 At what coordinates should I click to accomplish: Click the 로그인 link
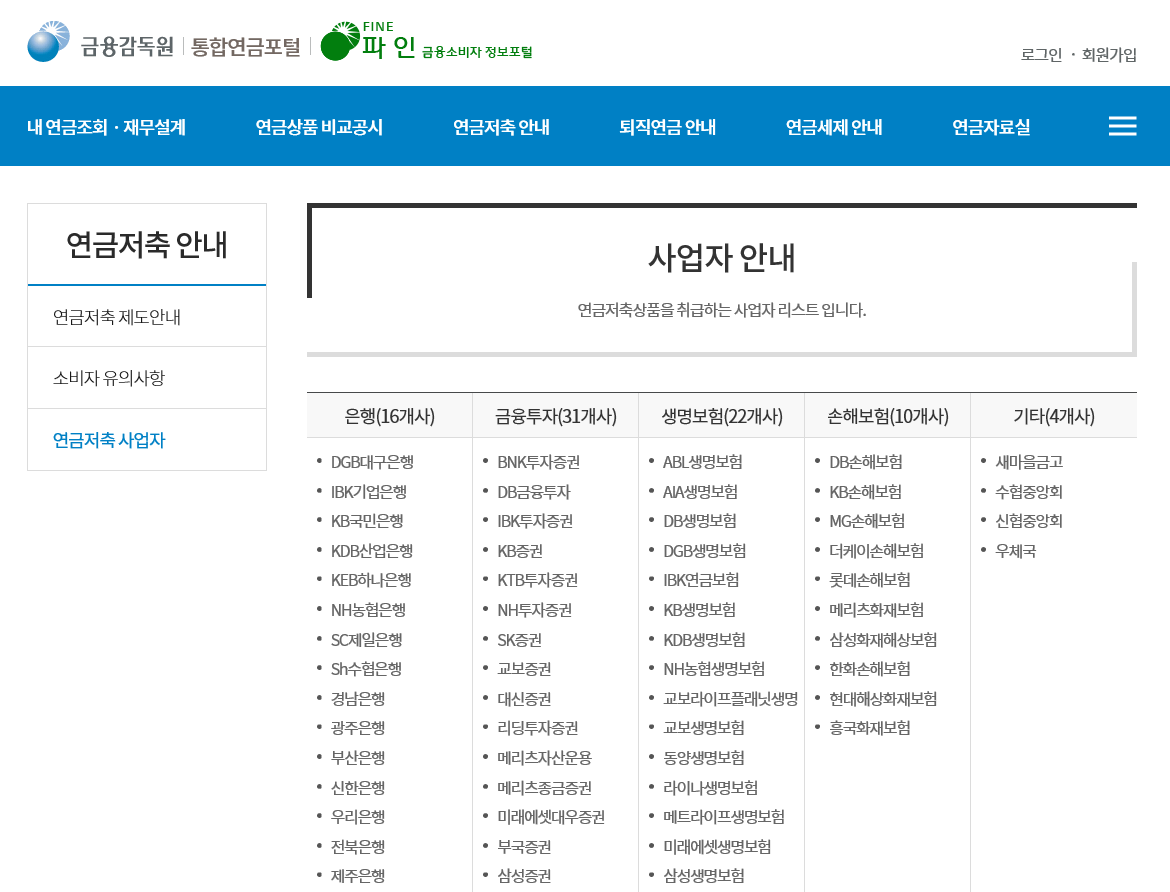1041,54
